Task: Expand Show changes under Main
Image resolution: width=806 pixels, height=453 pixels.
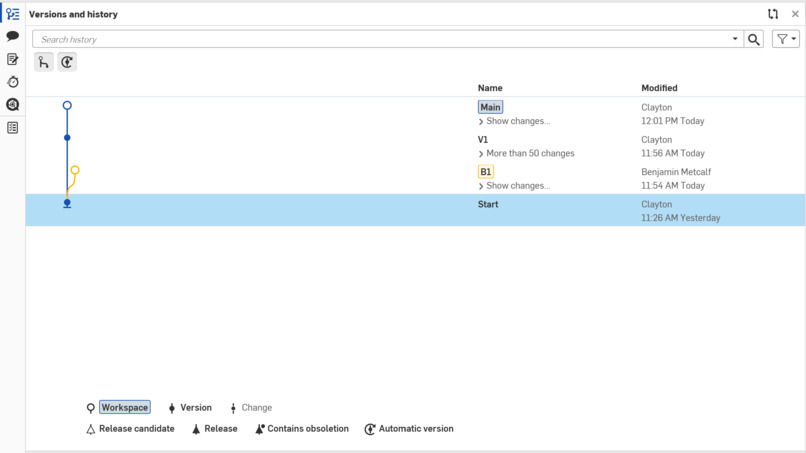Action: click(514, 121)
